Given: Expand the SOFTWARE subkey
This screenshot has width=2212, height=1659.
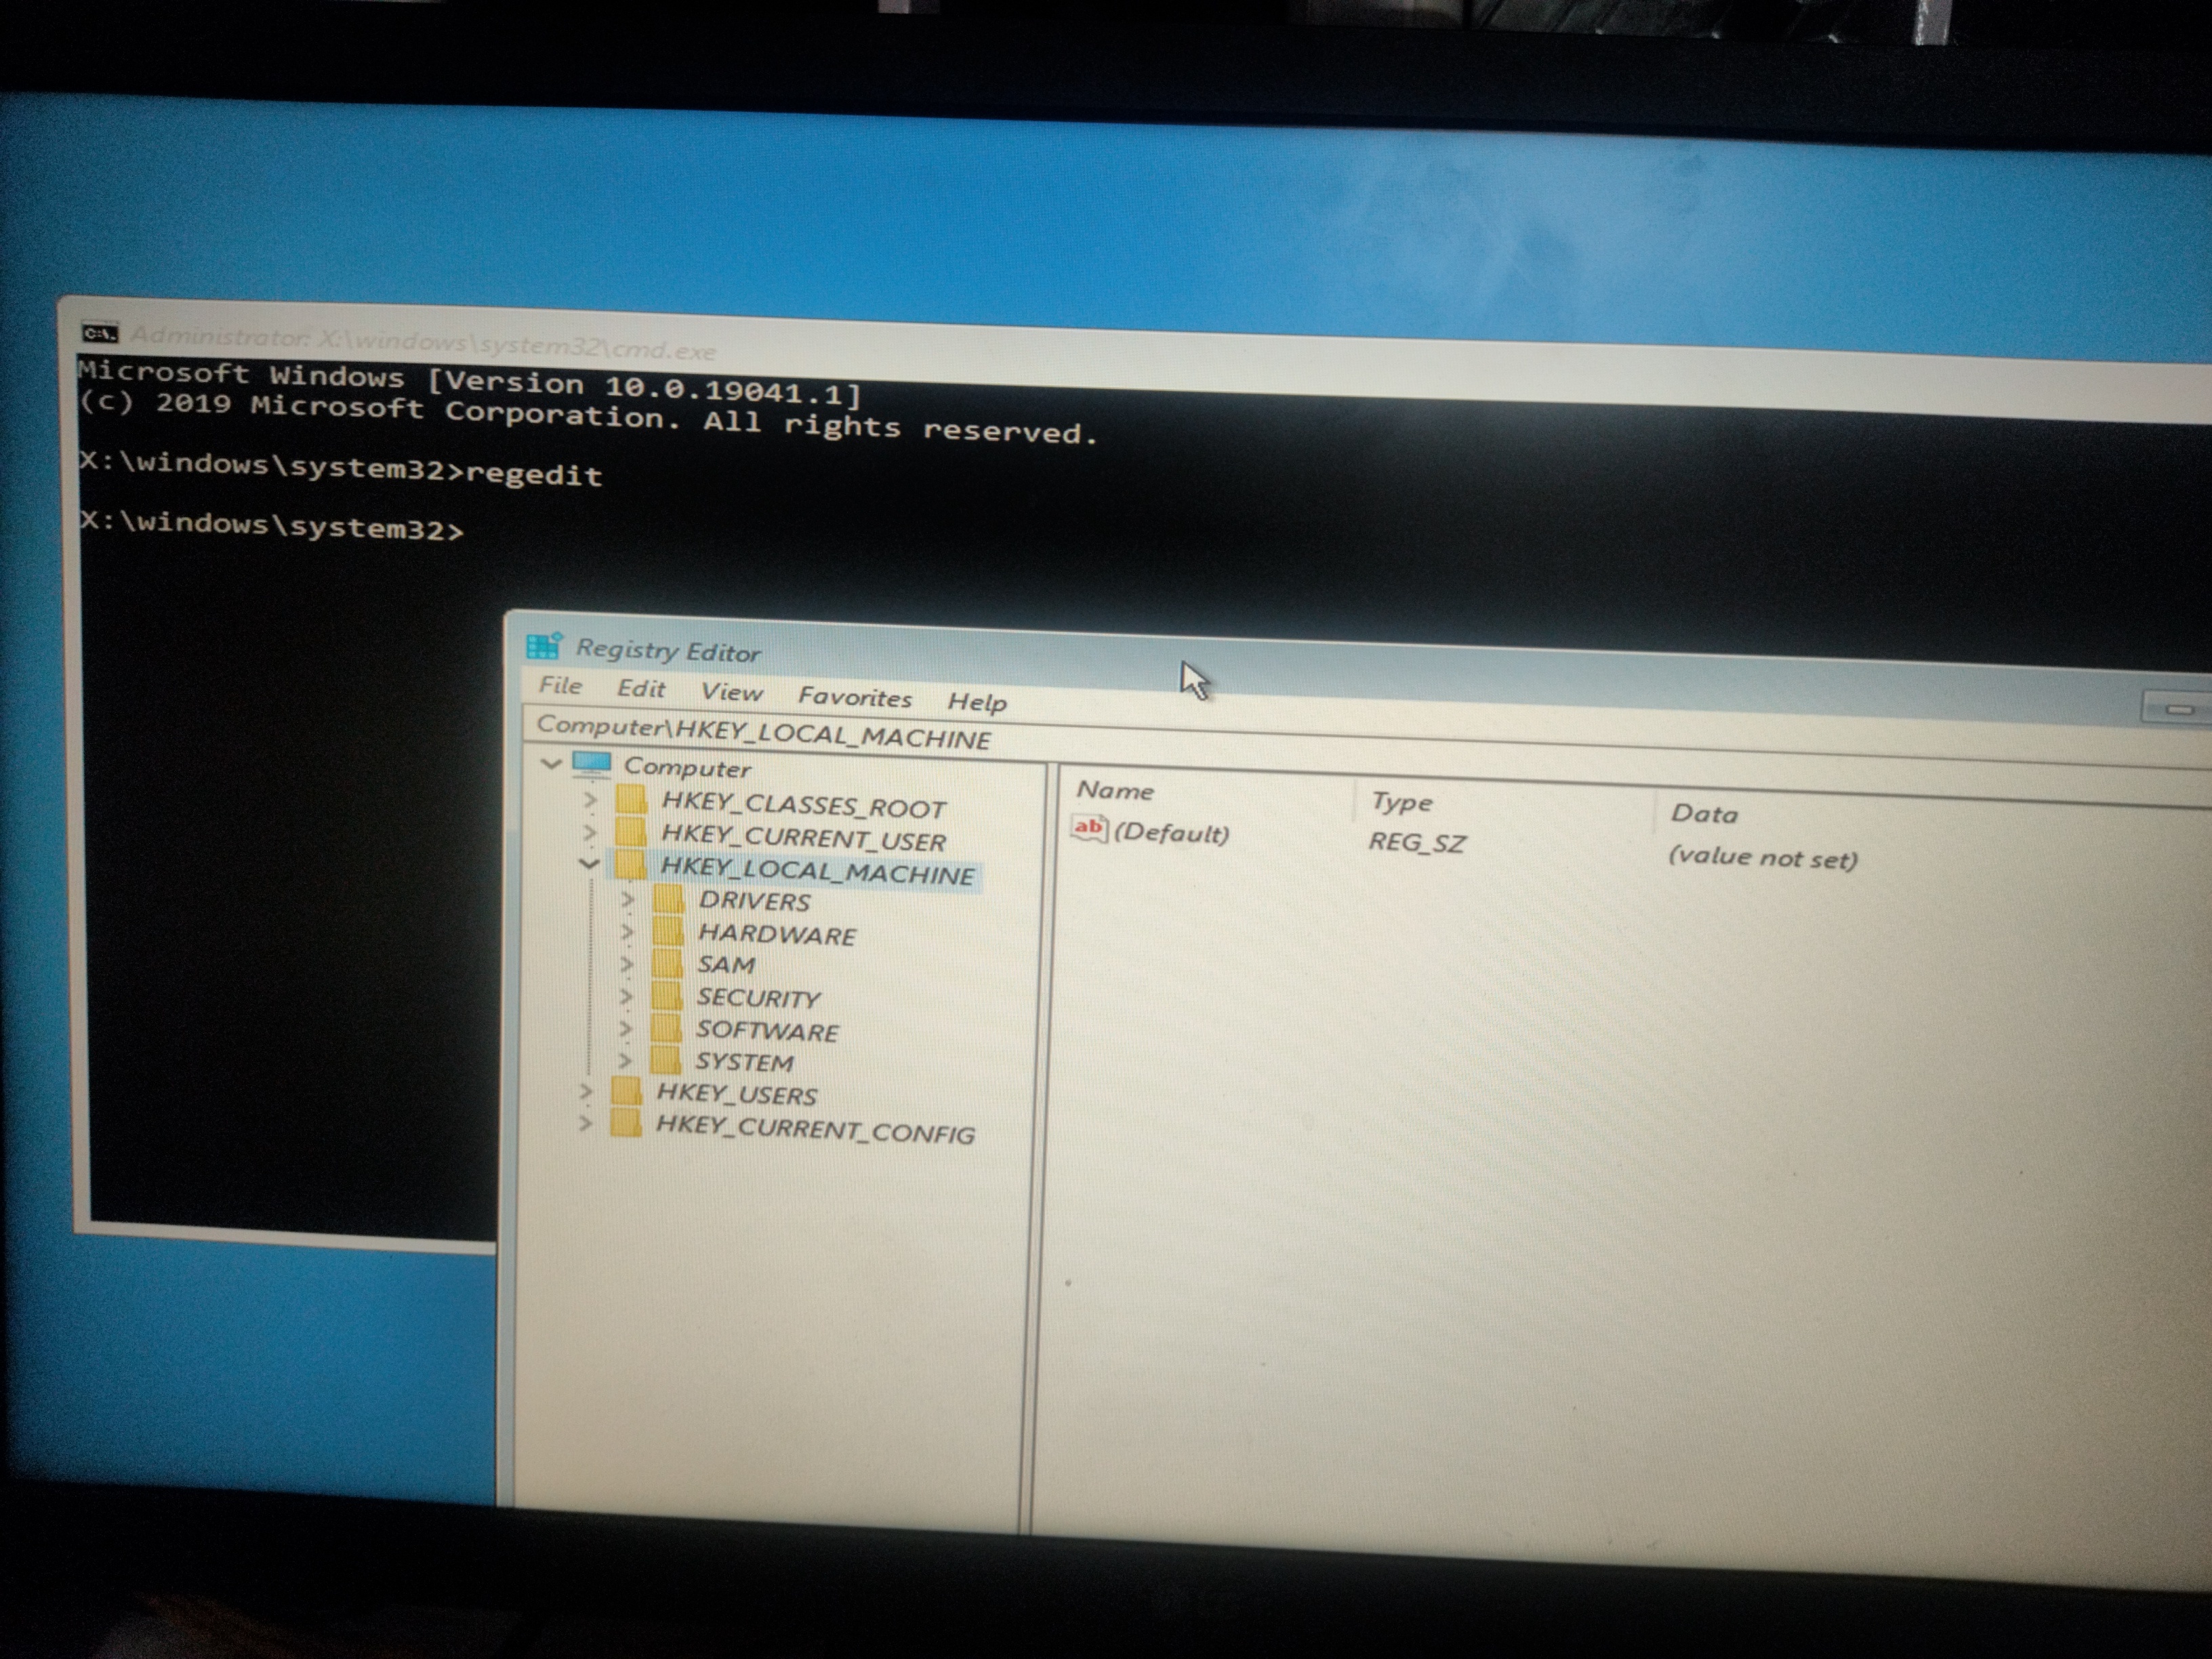Looking at the screenshot, I should tap(625, 1028).
